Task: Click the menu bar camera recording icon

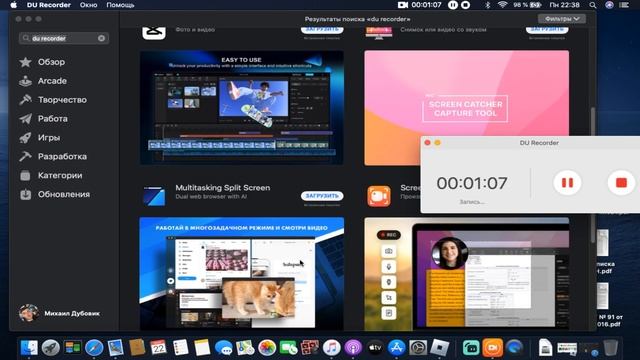Action: pyautogui.click(x=403, y=5)
